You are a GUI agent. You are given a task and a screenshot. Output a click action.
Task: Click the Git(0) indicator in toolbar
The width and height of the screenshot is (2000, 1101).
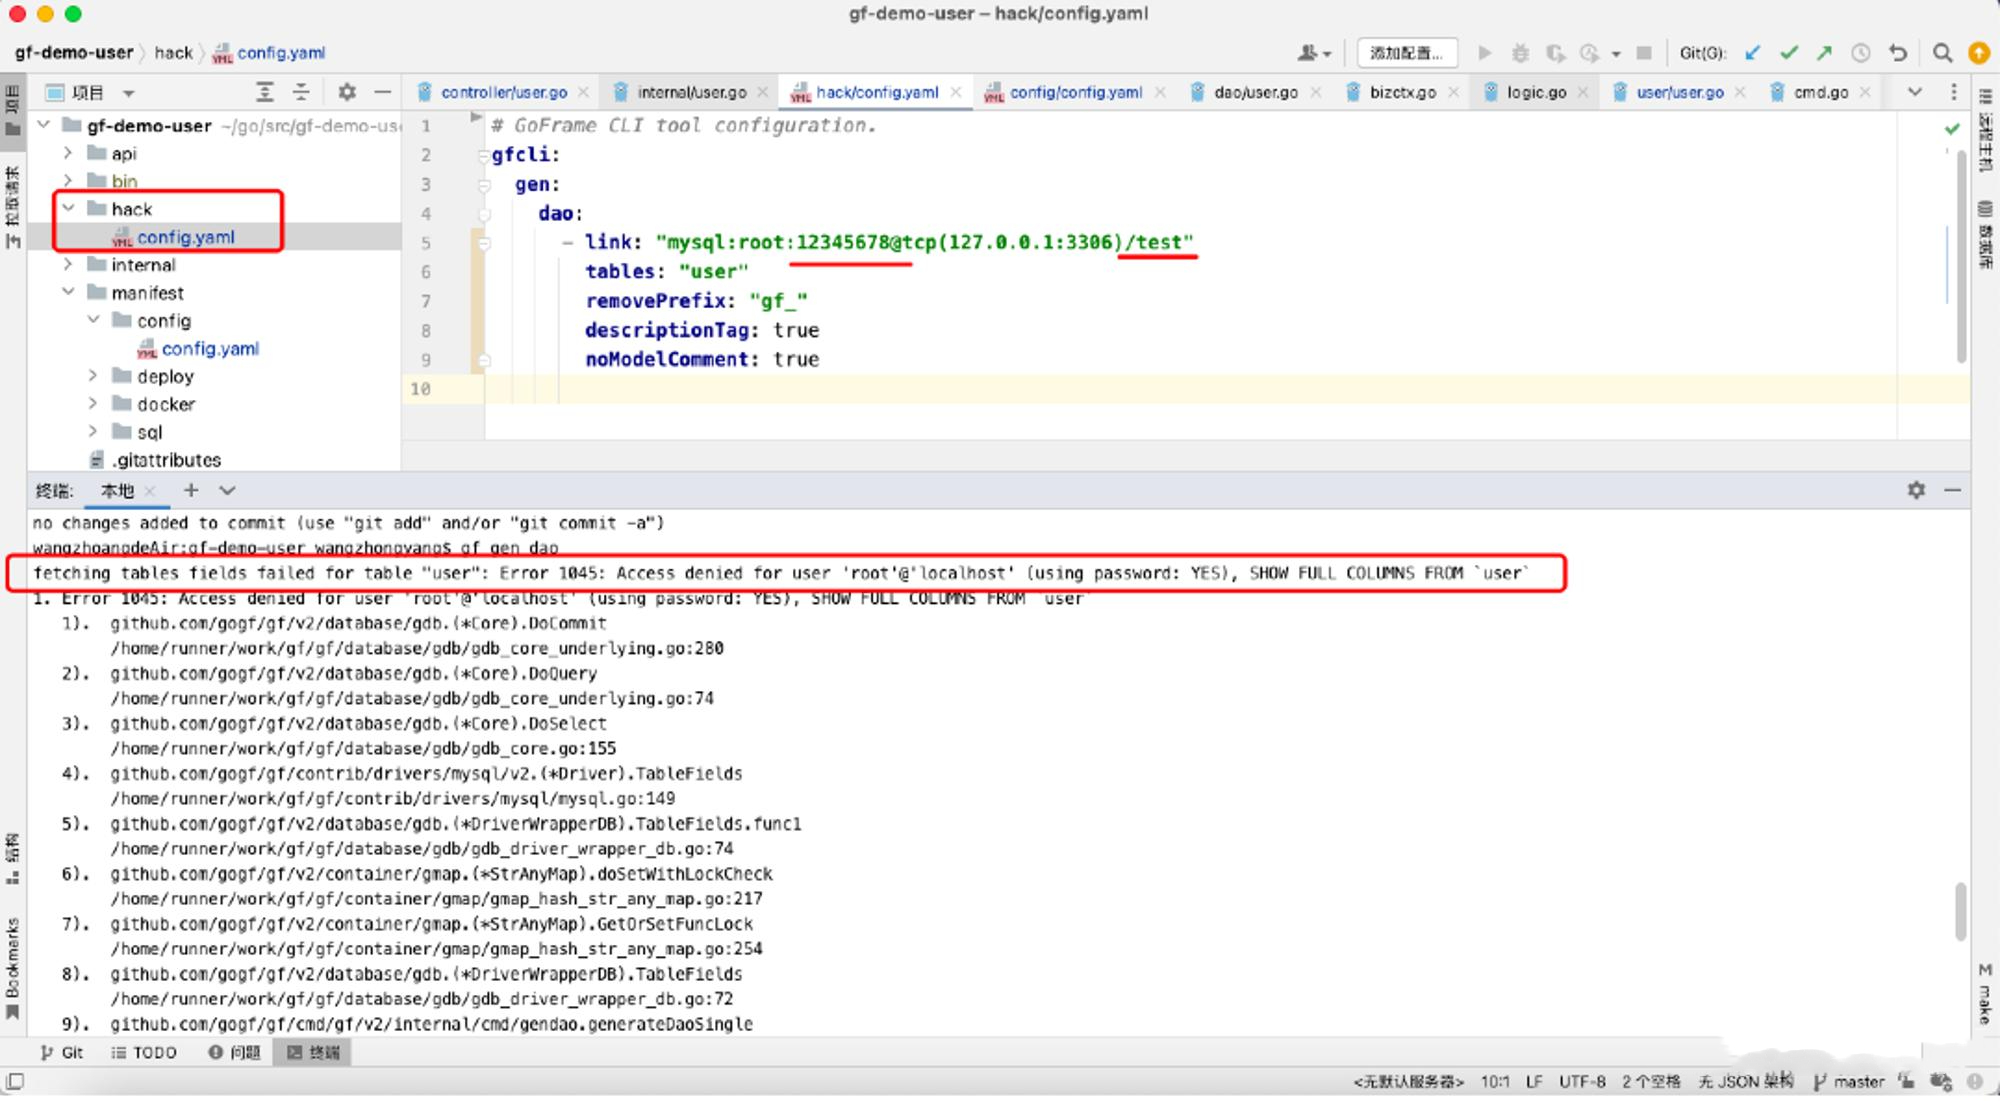pos(1695,53)
